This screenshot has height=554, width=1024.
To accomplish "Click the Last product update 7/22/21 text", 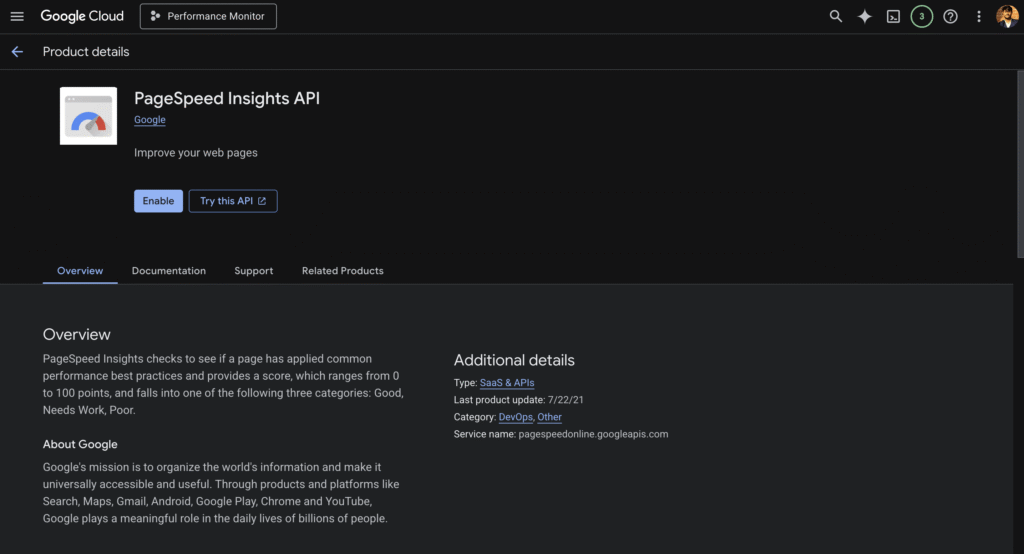I will click(x=519, y=400).
